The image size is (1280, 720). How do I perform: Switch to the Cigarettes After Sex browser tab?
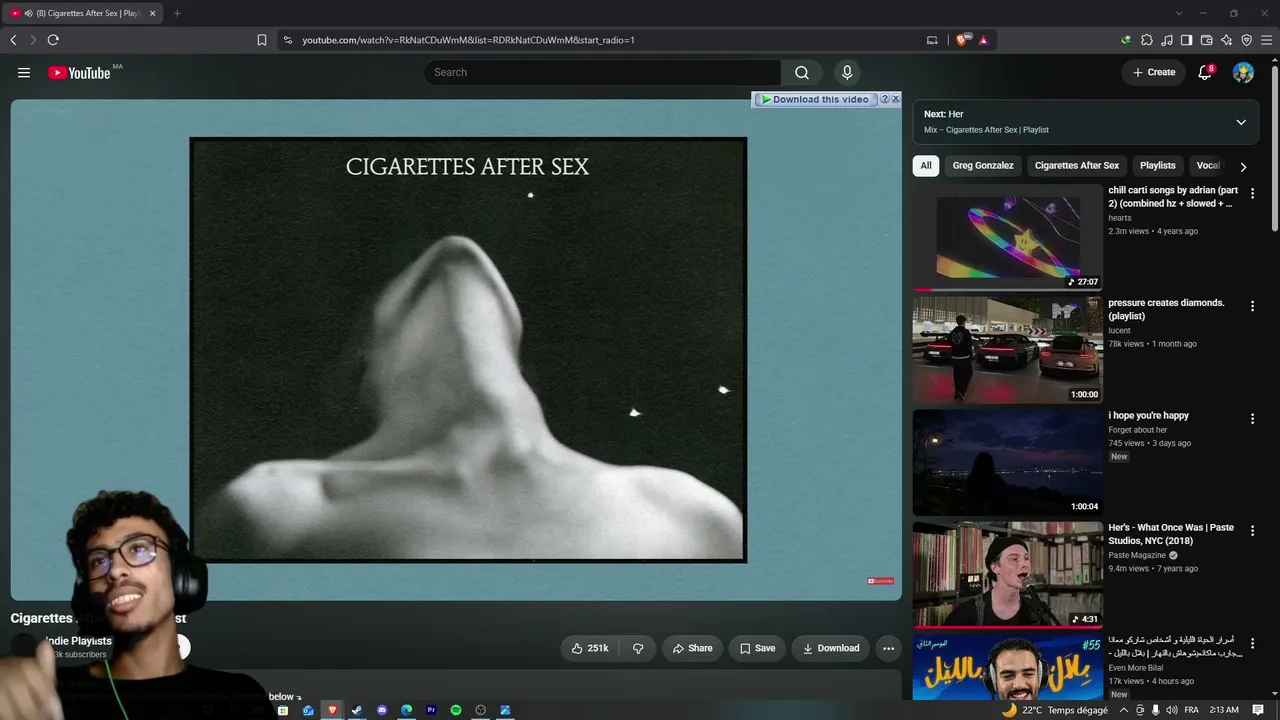point(83,13)
